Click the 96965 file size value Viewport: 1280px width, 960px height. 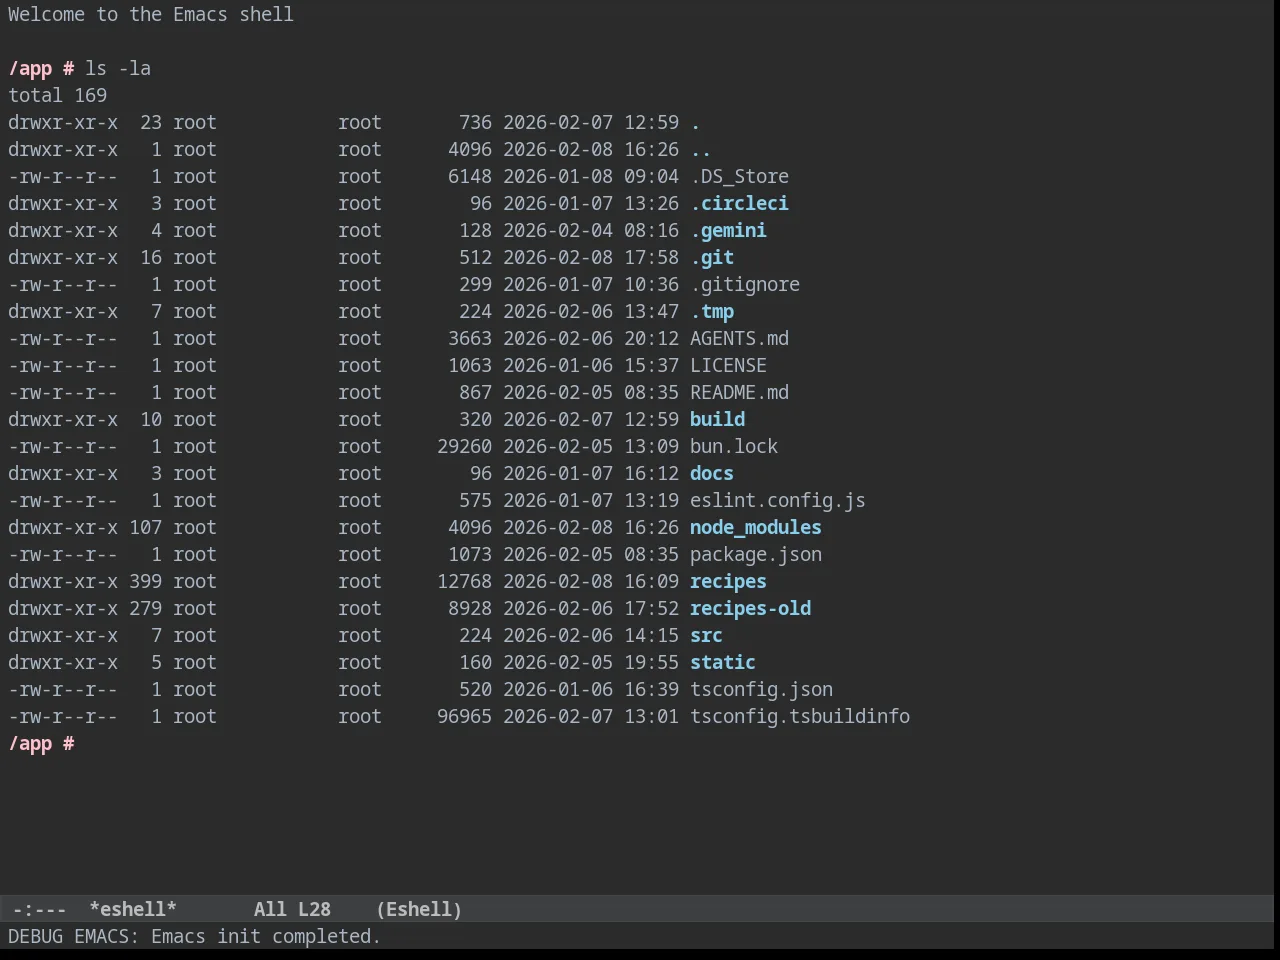(464, 716)
